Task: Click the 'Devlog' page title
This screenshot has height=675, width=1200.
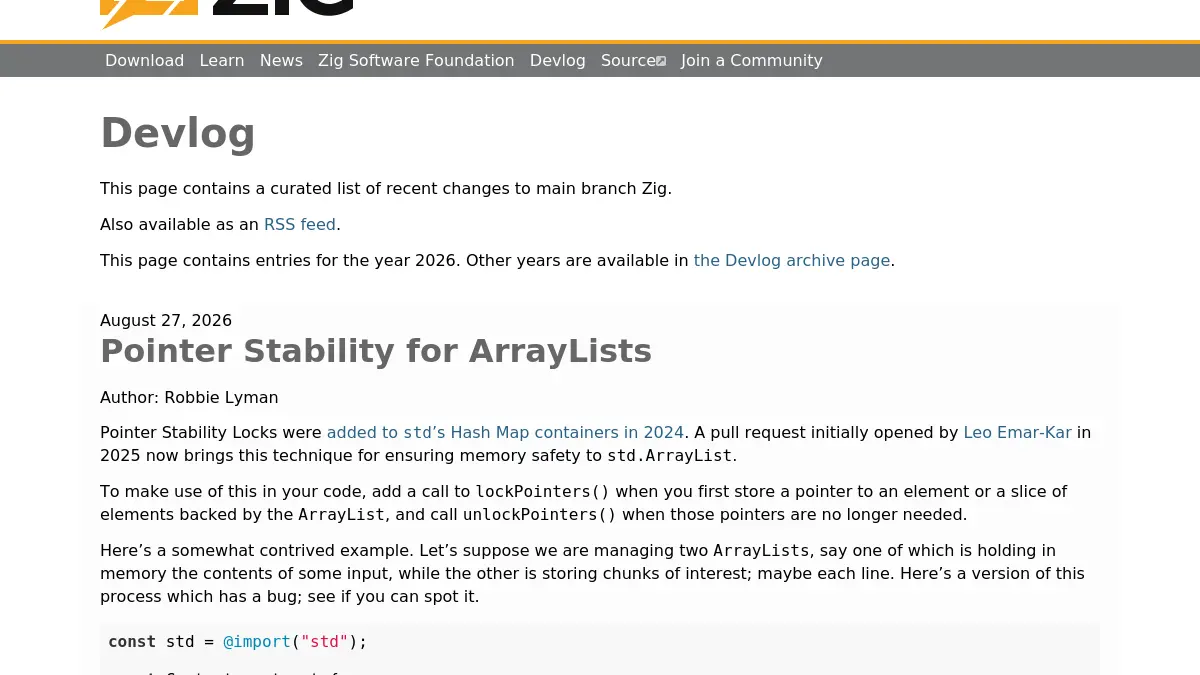Action: click(x=178, y=132)
